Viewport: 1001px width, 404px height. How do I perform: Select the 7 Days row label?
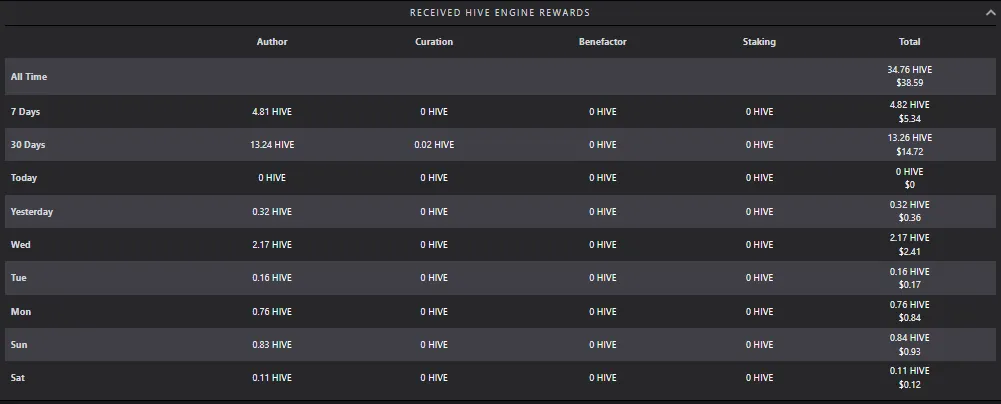click(26, 112)
